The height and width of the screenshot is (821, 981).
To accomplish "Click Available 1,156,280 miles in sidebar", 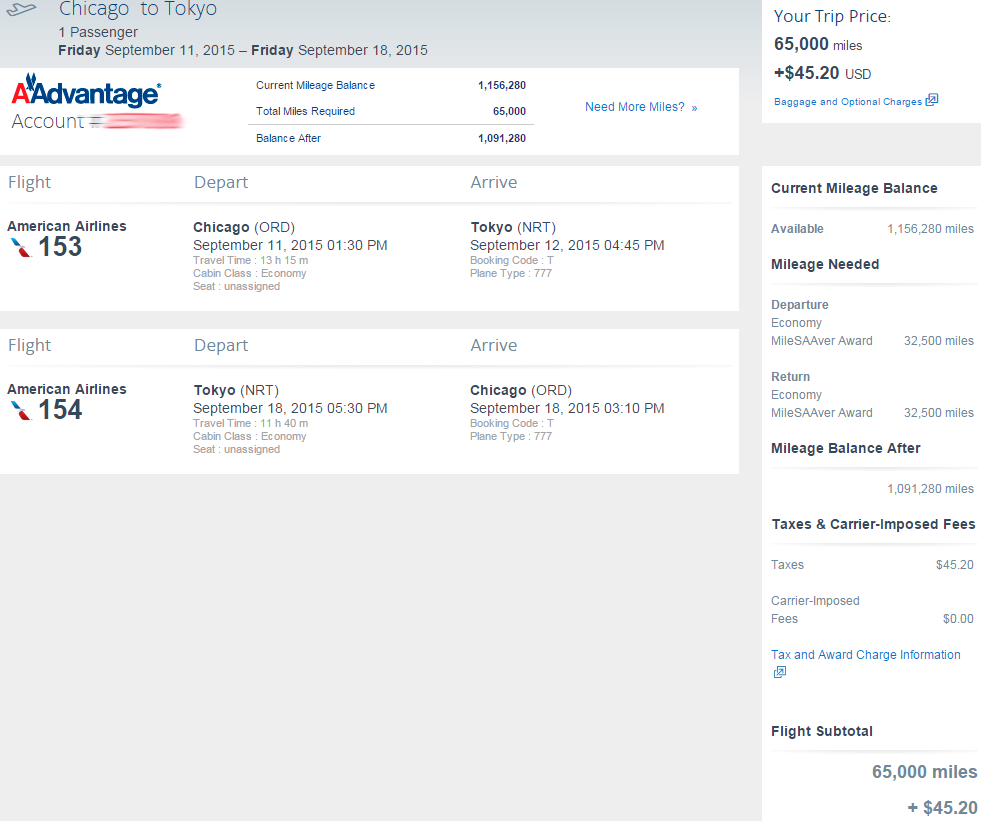I will [872, 229].
